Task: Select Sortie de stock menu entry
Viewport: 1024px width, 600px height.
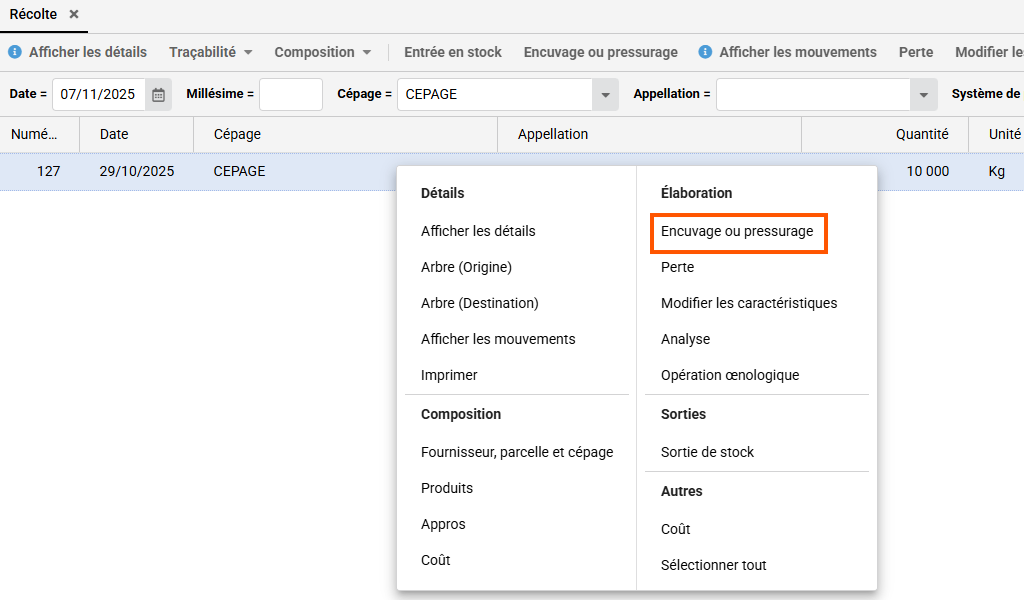Action: click(707, 452)
